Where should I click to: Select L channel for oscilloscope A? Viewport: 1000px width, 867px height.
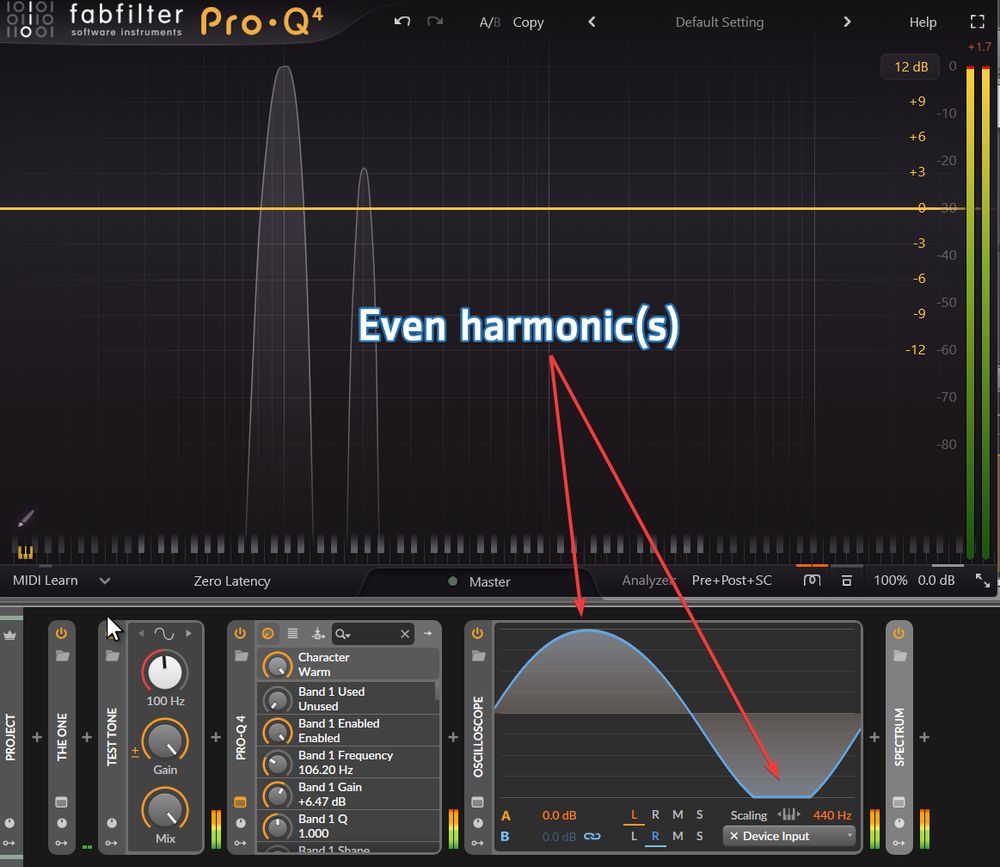[x=633, y=815]
